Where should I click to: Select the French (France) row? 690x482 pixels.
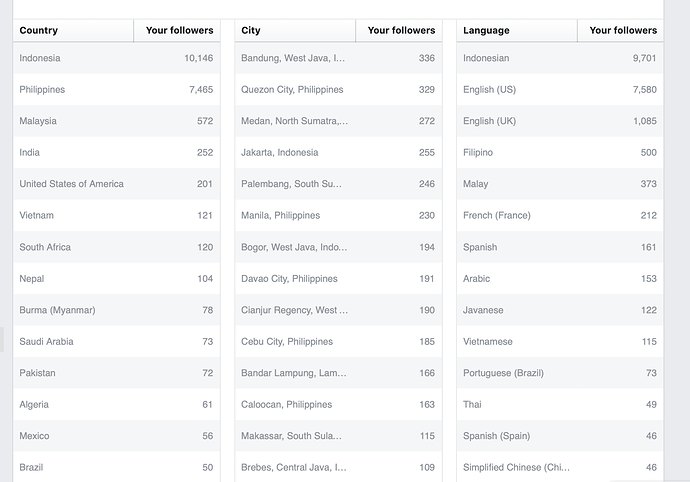(497, 216)
